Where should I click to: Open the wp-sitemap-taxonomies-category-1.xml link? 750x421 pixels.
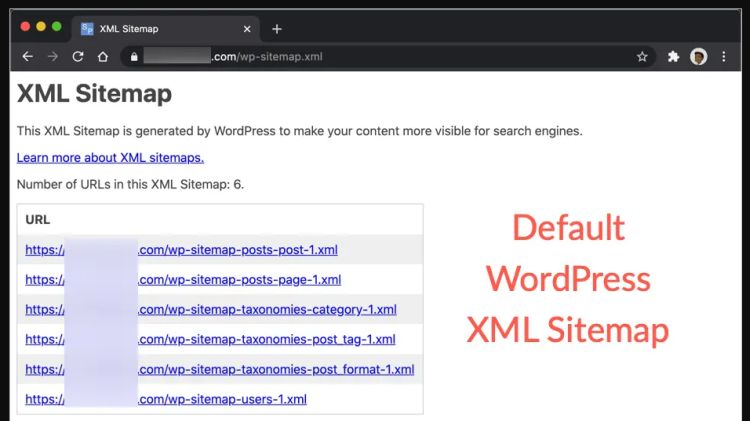click(211, 310)
